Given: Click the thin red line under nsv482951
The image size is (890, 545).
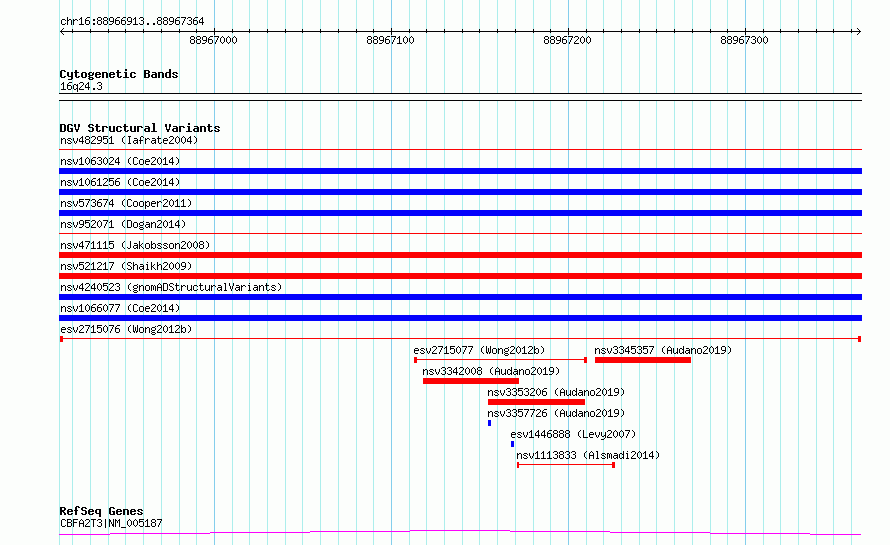Looking at the screenshot, I should pyautogui.click(x=460, y=150).
